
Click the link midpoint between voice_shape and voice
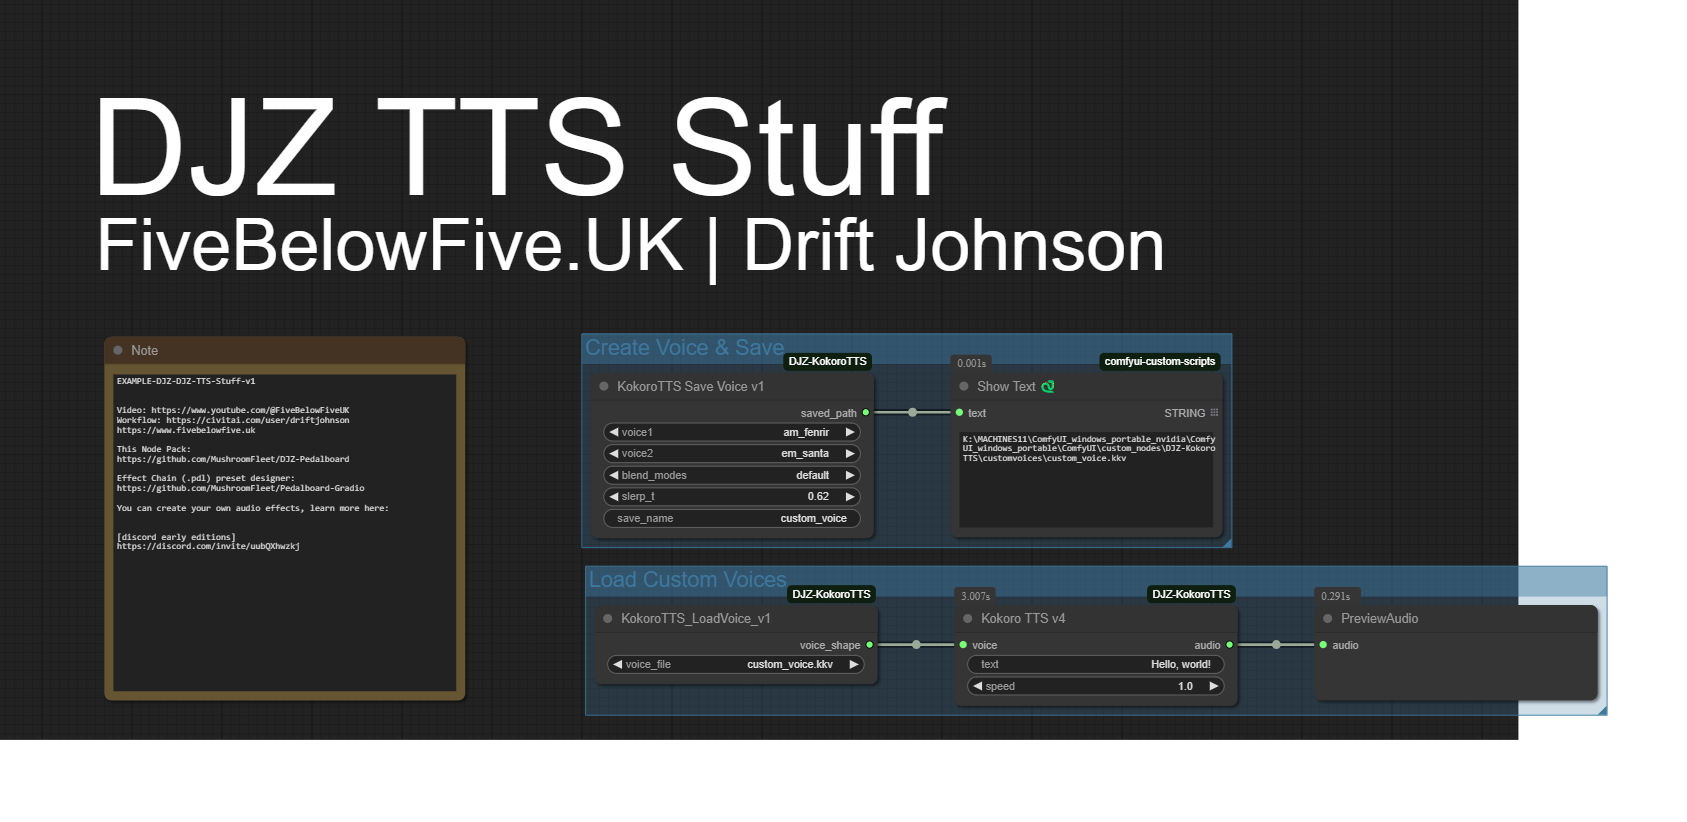tap(916, 645)
